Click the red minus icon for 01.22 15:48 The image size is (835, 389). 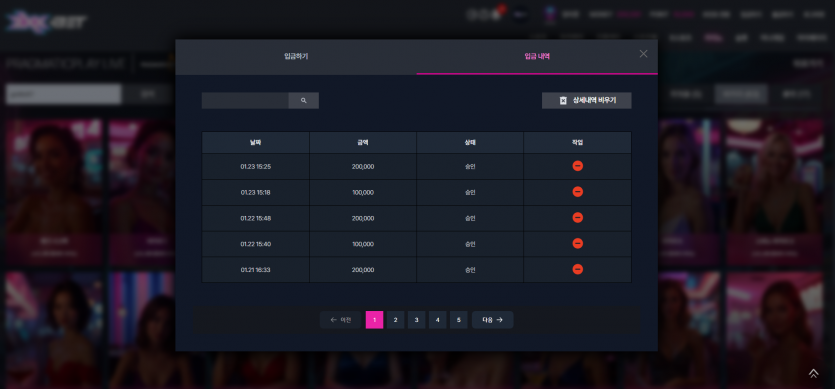tap(577, 217)
